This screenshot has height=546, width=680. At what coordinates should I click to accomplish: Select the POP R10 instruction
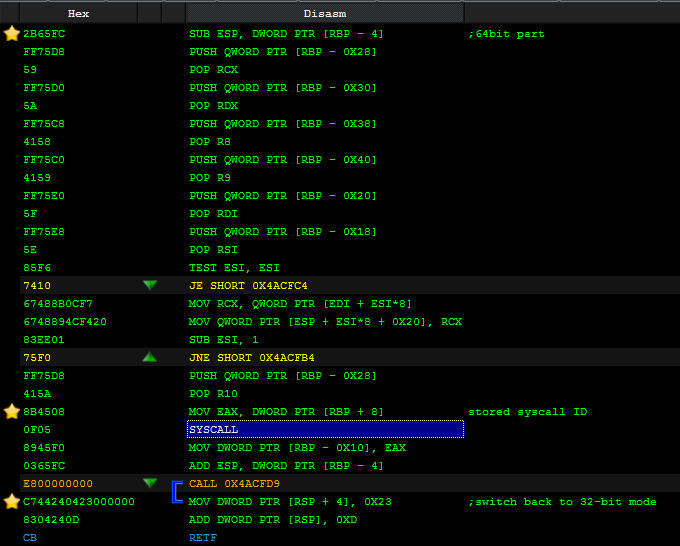tap(213, 393)
